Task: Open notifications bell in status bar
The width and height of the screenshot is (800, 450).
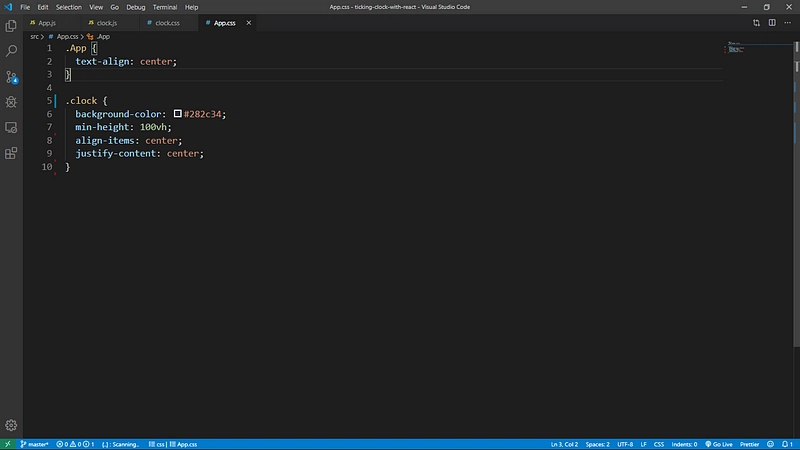Action: coord(787,444)
